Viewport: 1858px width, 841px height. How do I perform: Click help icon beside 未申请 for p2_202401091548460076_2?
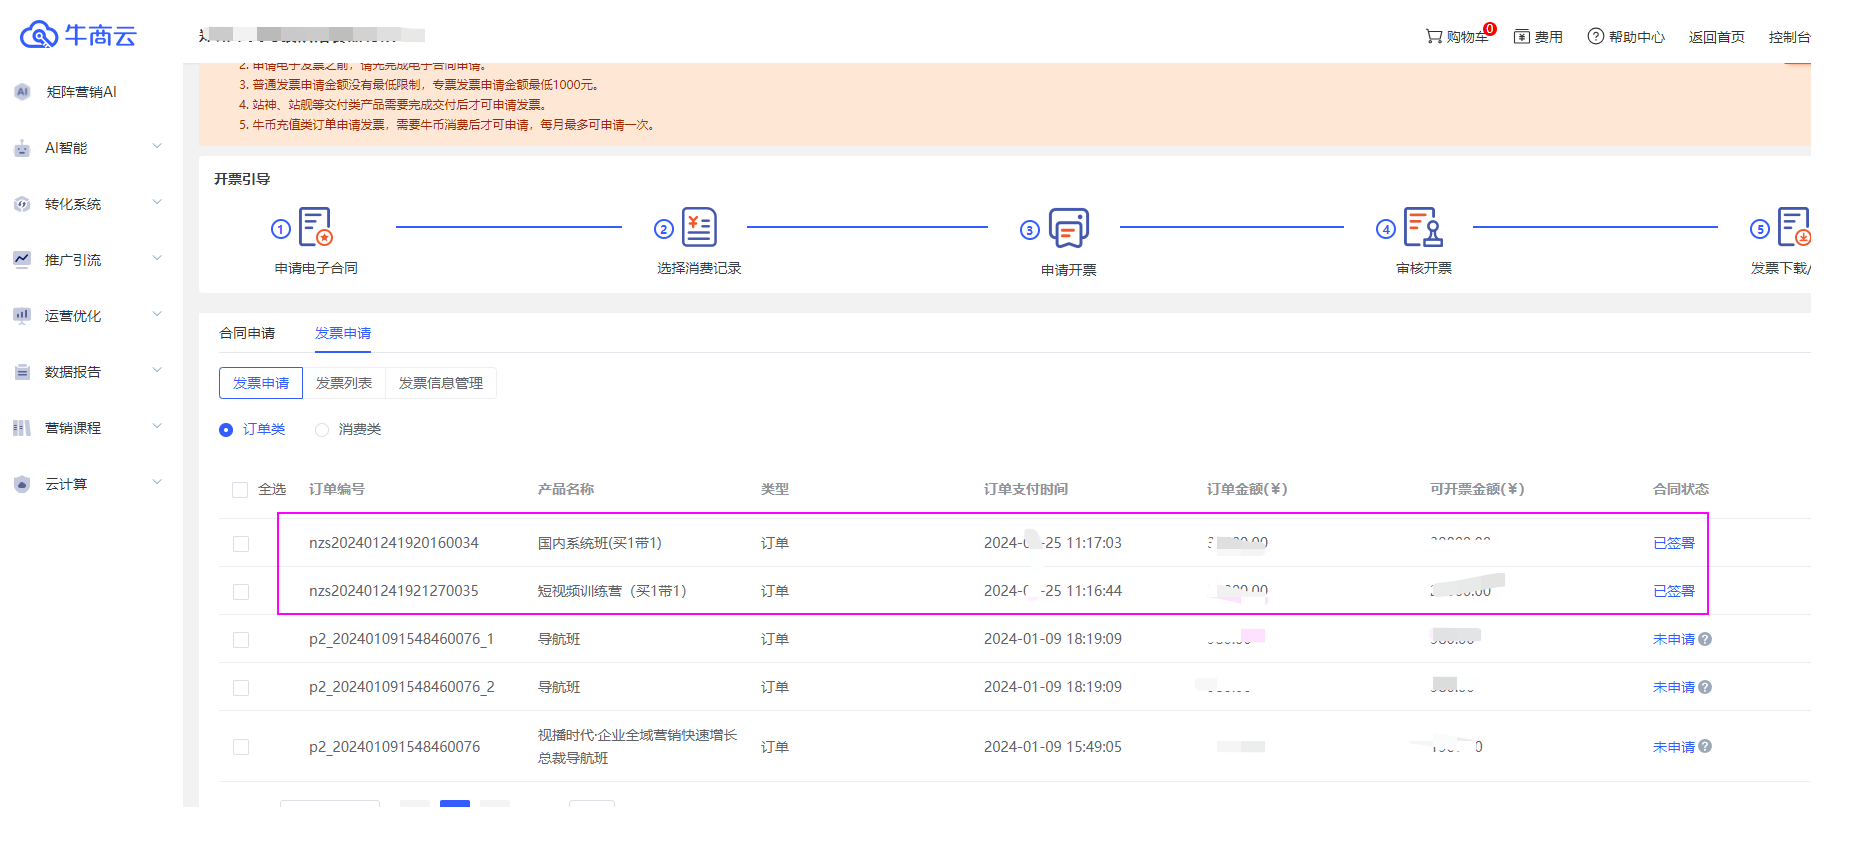(x=1705, y=687)
